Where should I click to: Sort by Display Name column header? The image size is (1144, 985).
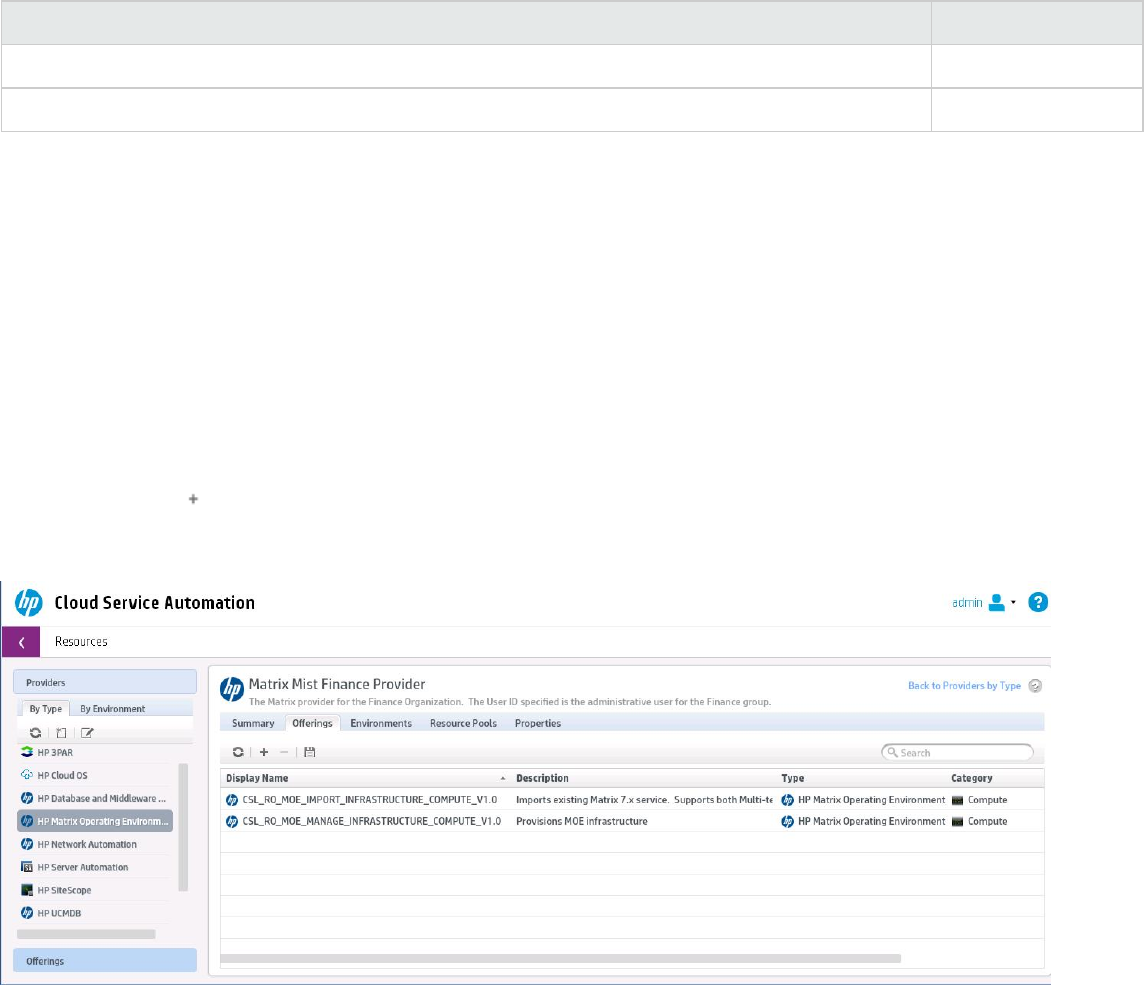coord(257,779)
